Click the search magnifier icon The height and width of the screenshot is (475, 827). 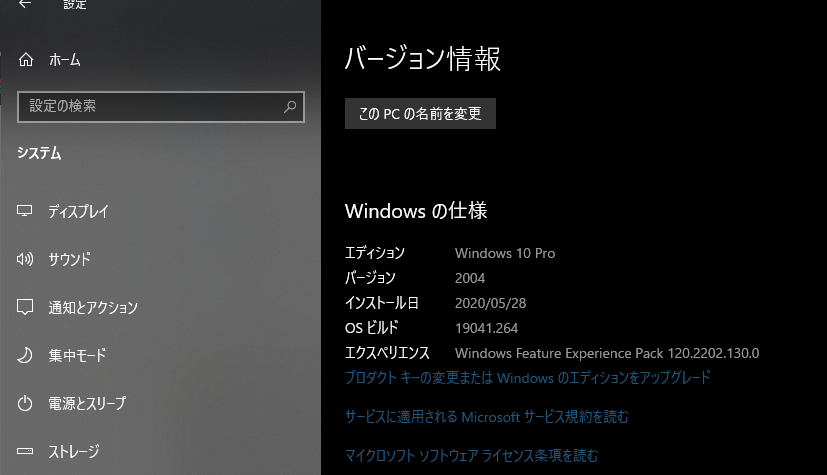coord(290,106)
